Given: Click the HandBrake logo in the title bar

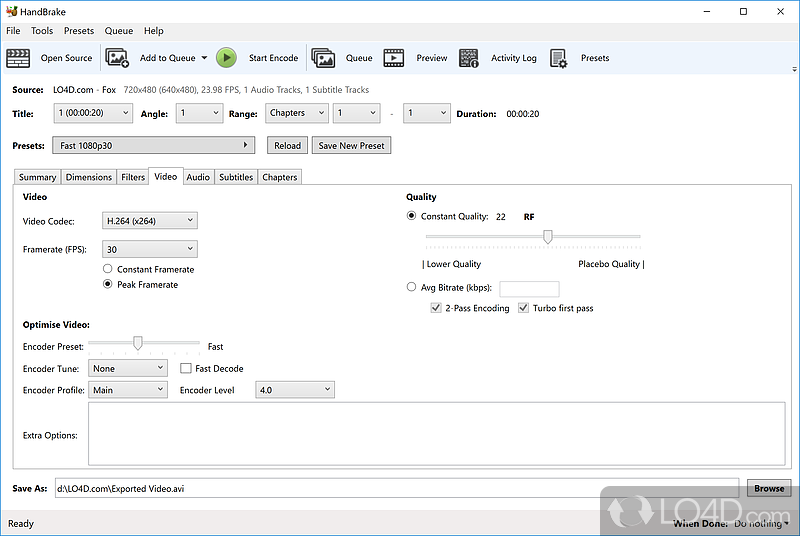Looking at the screenshot, I should [x=11, y=11].
